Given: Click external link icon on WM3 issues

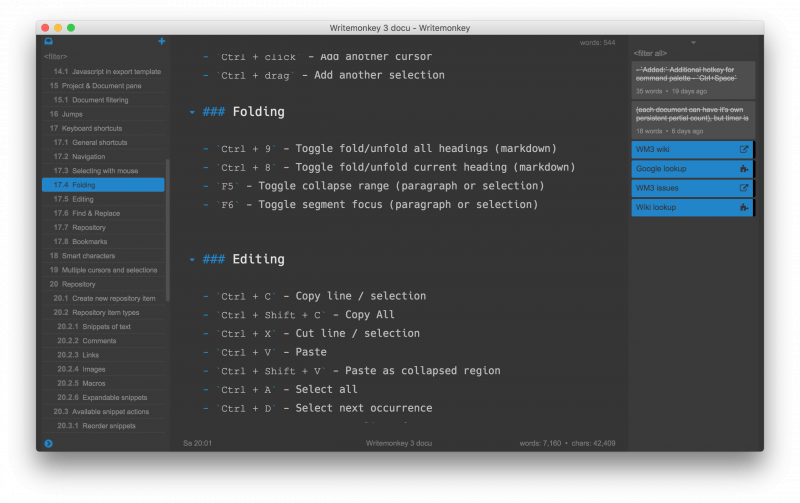Looking at the screenshot, I should (x=743, y=188).
